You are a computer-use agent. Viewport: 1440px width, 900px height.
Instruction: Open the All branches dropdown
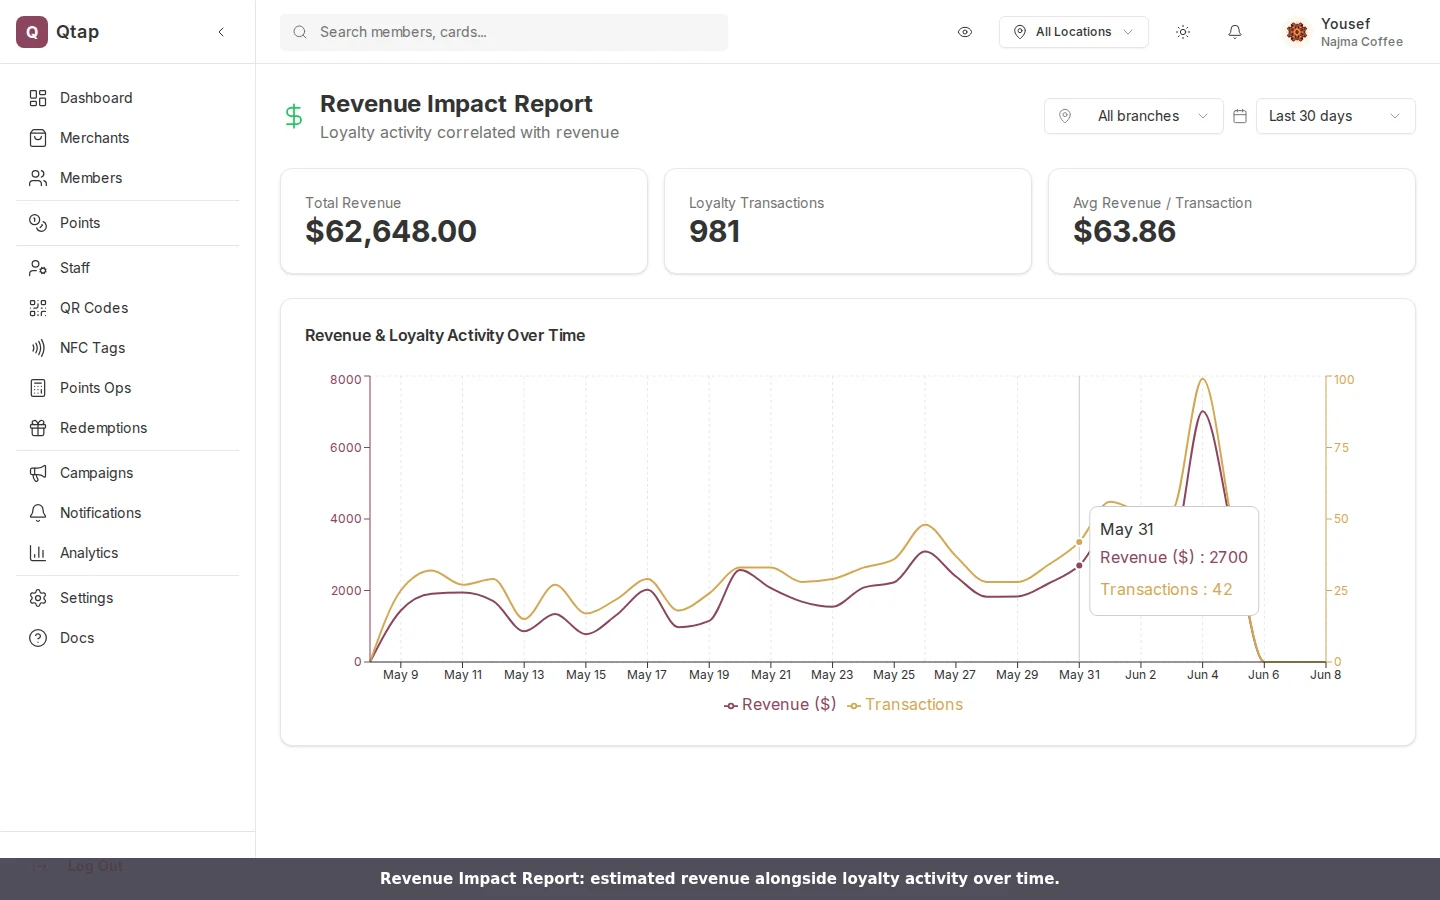click(x=1134, y=116)
